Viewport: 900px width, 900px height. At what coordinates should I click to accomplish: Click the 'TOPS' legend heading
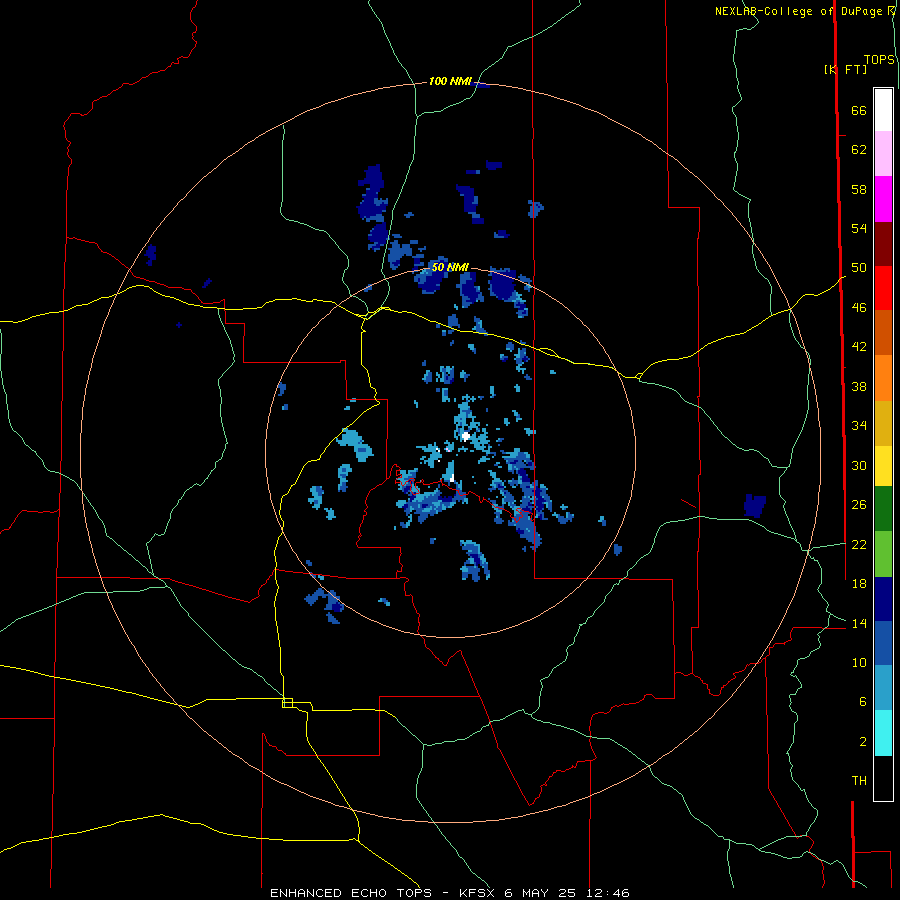coord(879,60)
